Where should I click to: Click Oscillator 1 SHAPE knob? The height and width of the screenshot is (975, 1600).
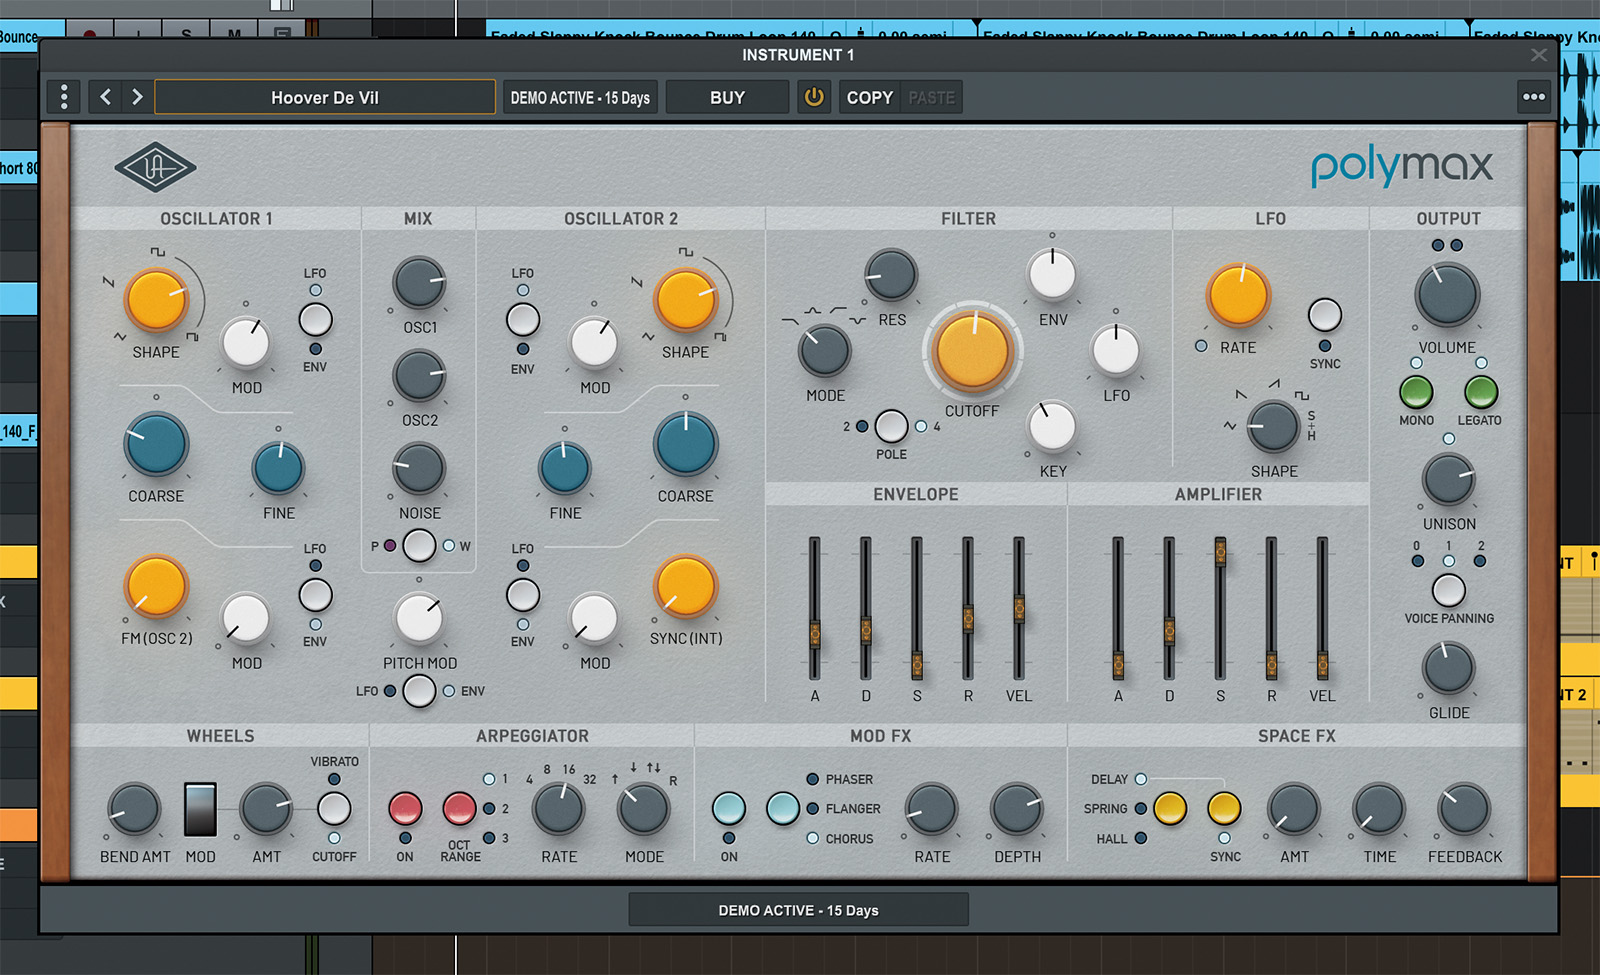point(157,299)
